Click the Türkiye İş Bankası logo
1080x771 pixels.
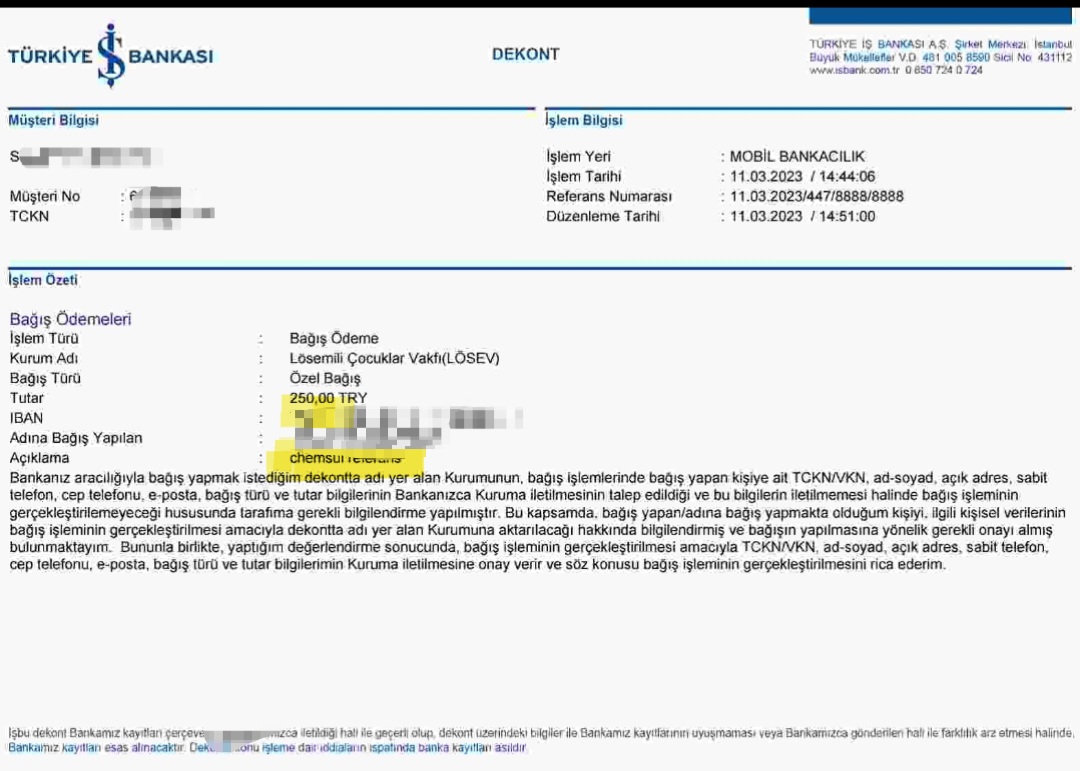click(111, 56)
